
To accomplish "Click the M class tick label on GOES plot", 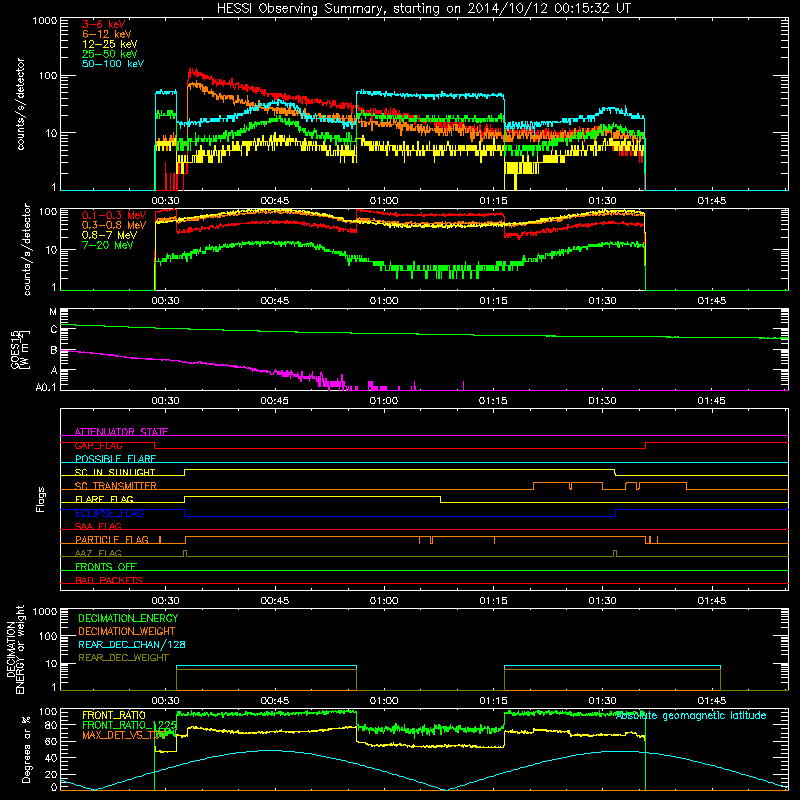I will click(x=53, y=312).
